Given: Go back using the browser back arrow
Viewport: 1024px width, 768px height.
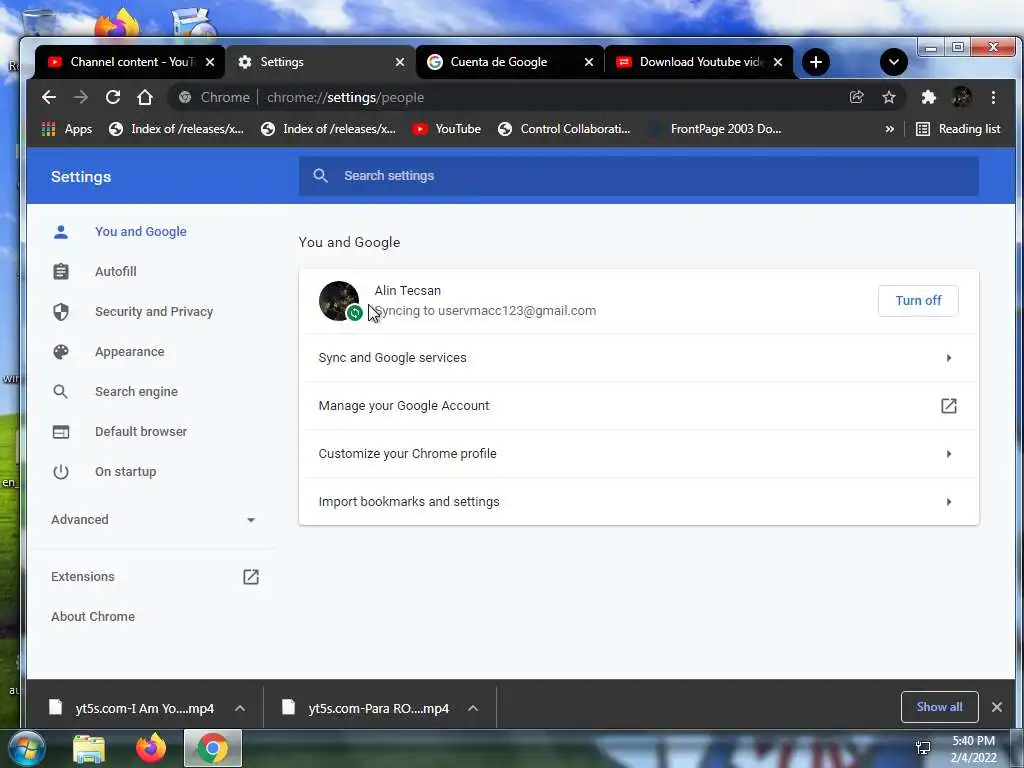Looking at the screenshot, I should pos(49,97).
